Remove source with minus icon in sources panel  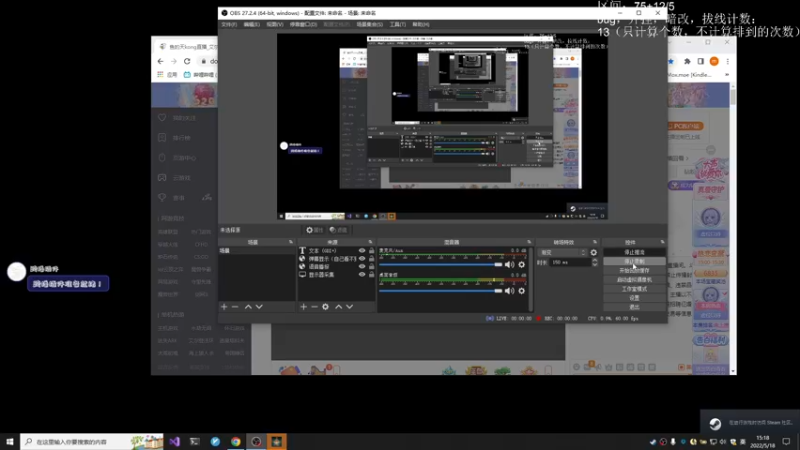(314, 307)
